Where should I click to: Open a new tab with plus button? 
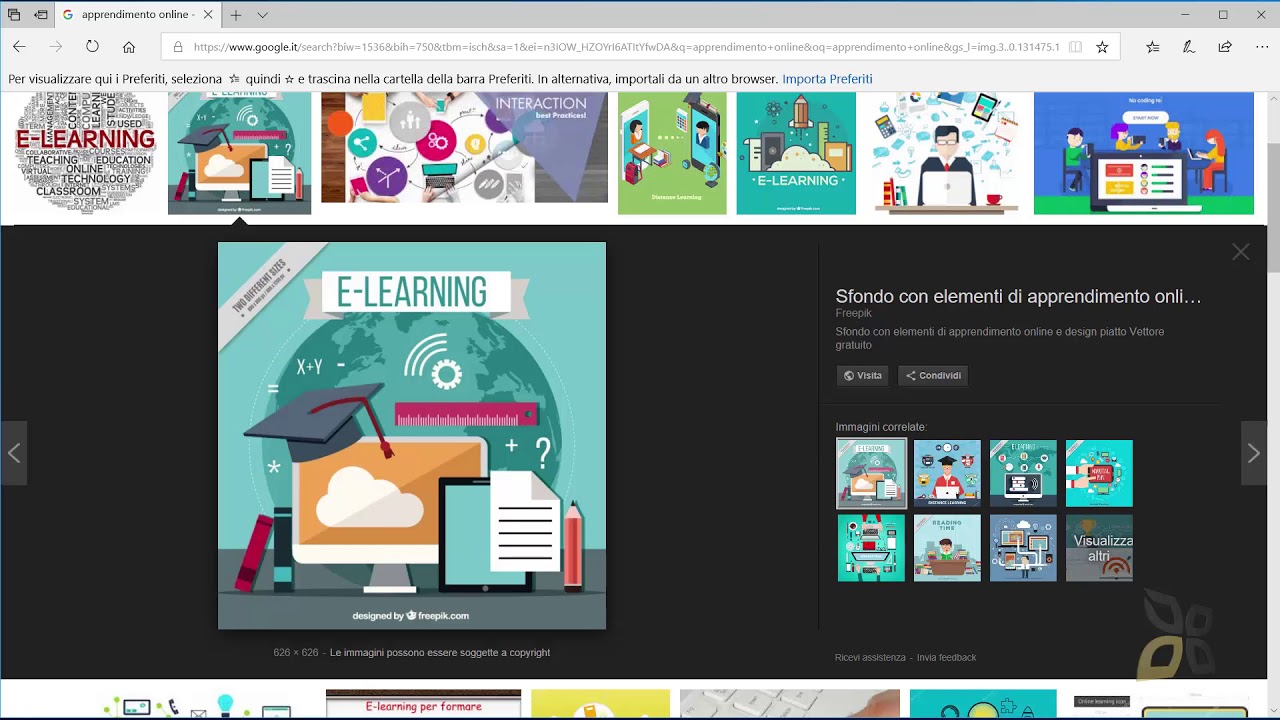pyautogui.click(x=236, y=15)
